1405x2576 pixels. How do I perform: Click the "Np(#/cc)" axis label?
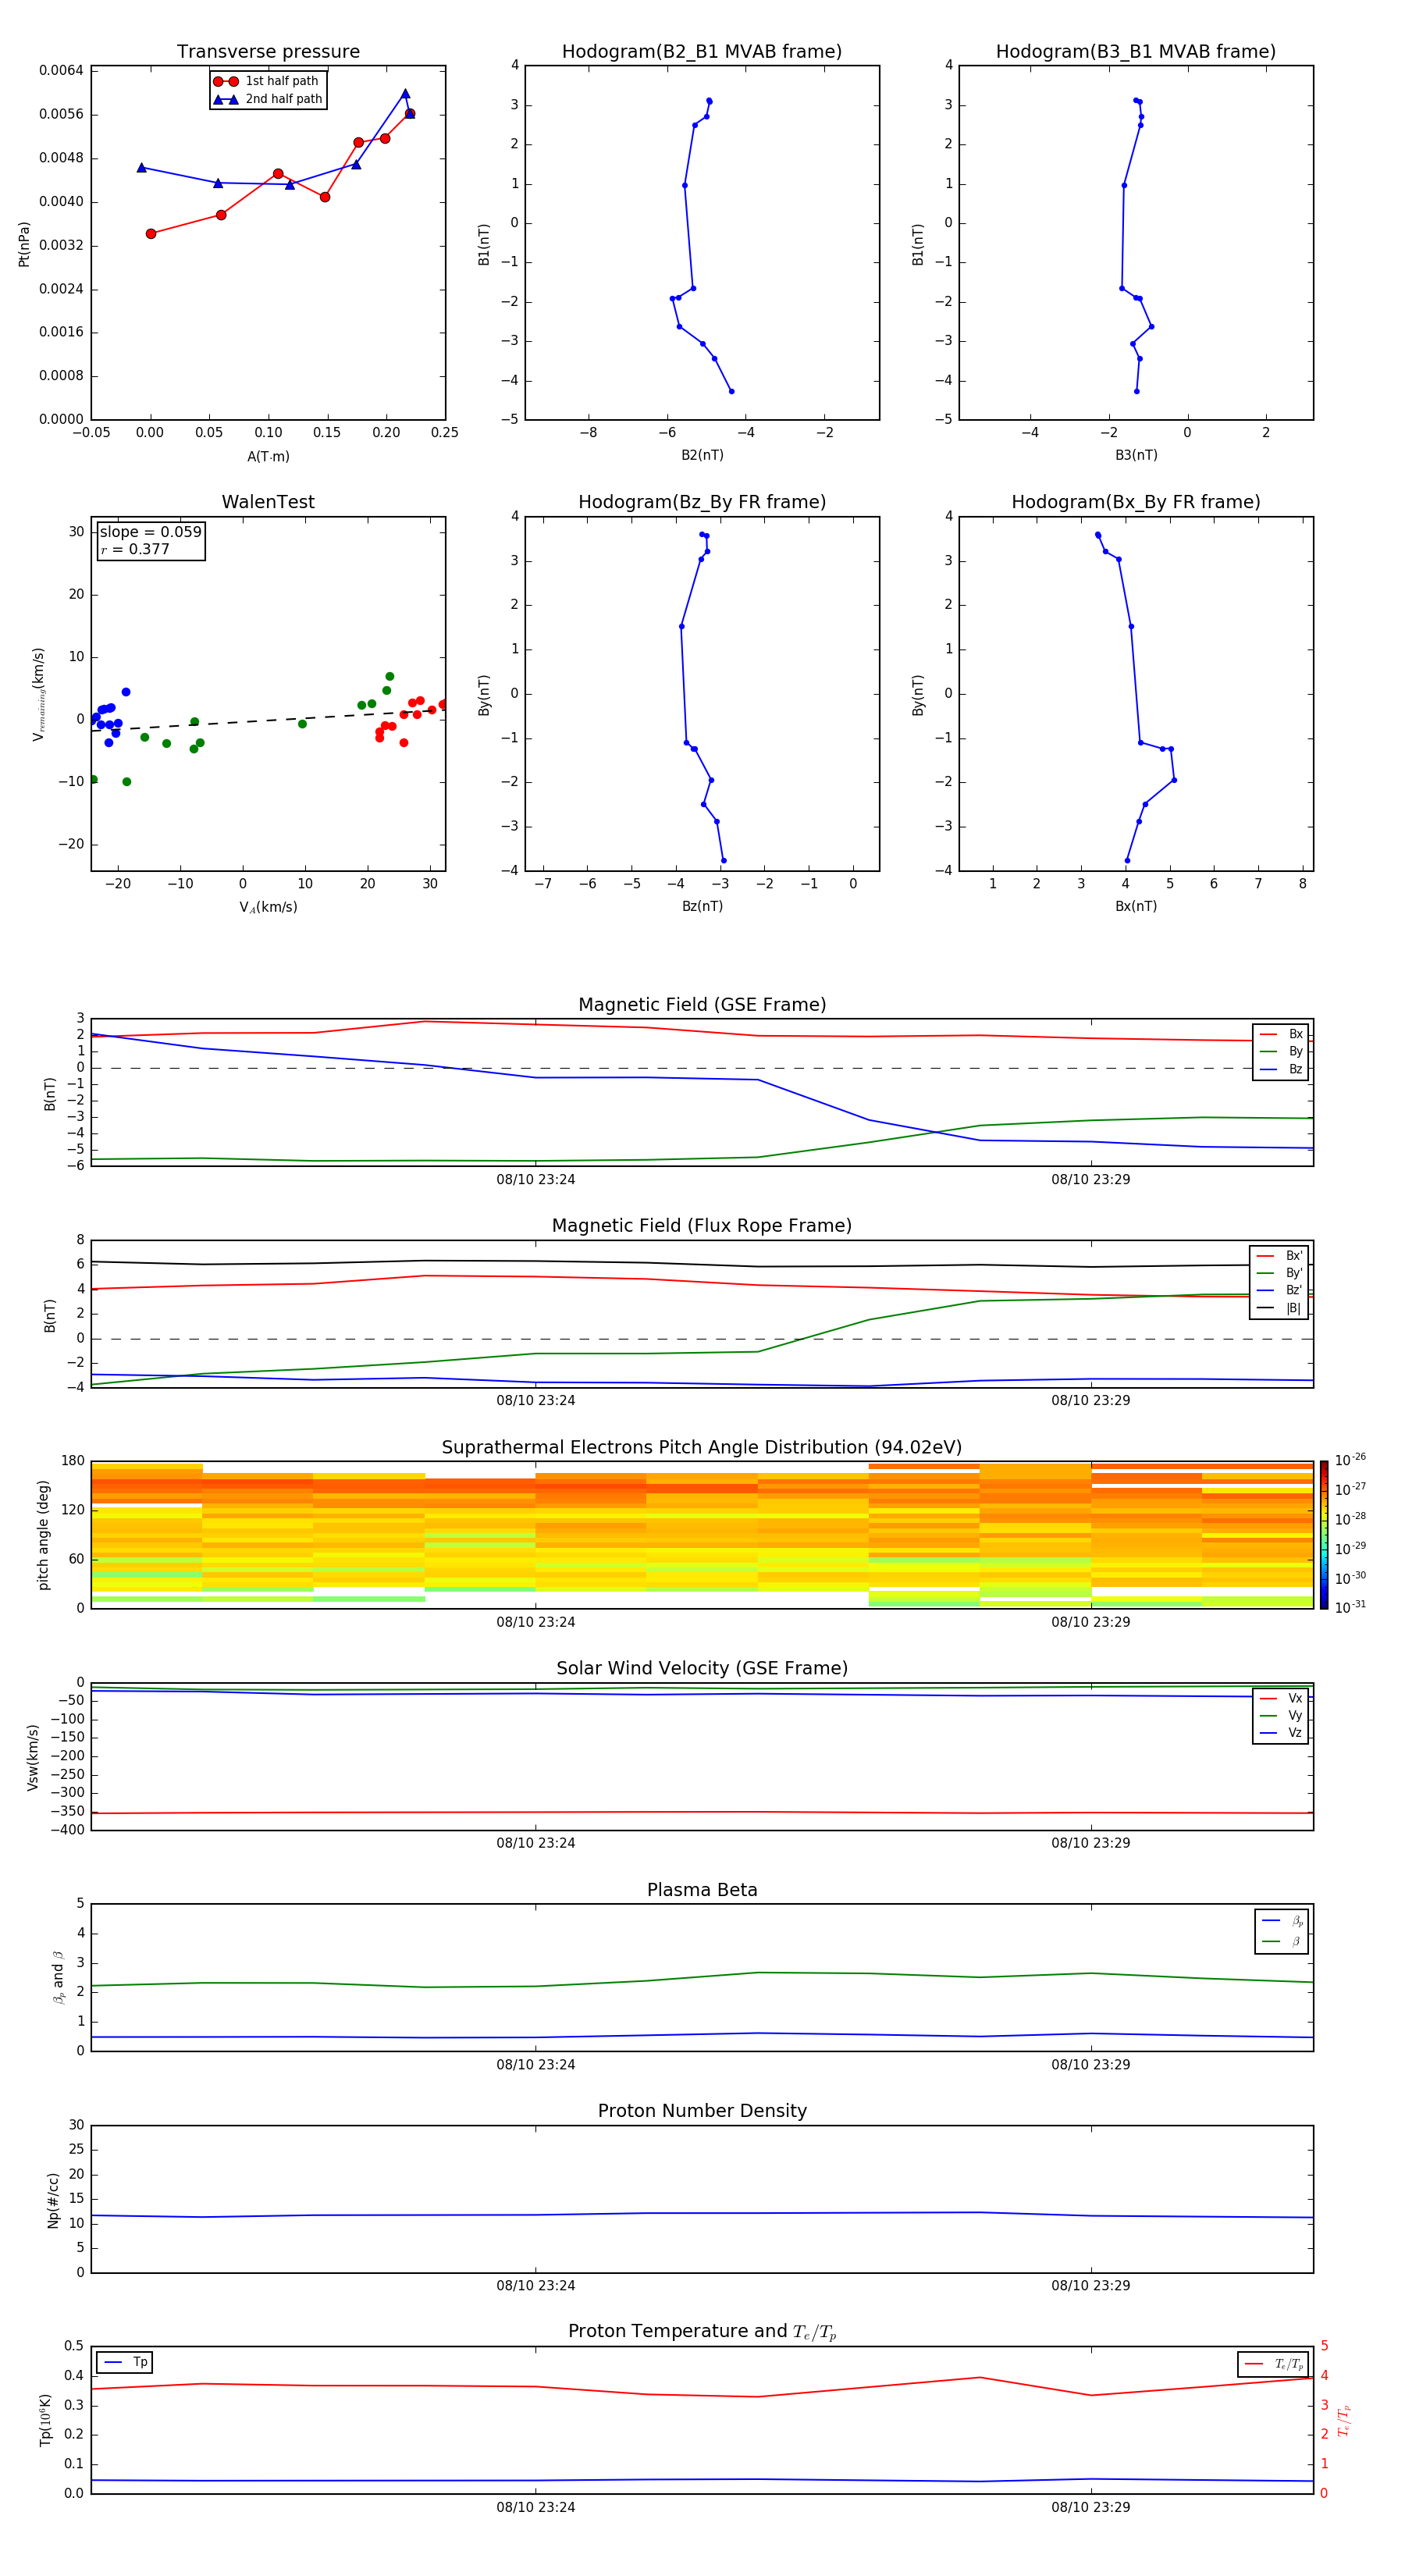[53, 2200]
